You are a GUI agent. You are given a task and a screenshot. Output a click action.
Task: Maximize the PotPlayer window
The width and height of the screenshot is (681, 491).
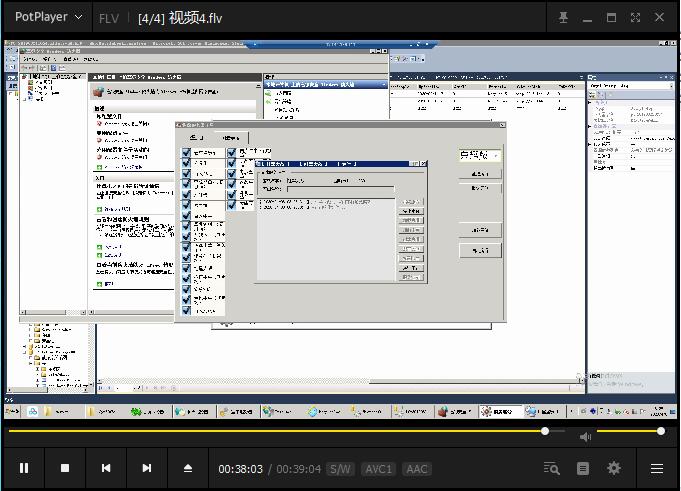click(x=611, y=18)
